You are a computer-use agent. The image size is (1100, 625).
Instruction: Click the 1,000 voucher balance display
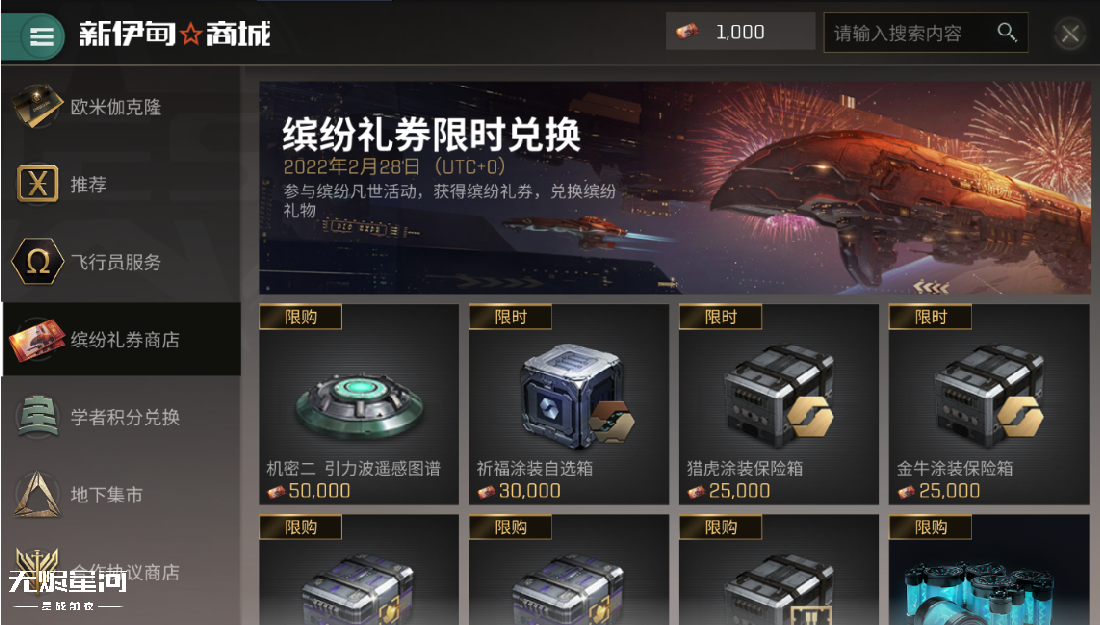(740, 32)
